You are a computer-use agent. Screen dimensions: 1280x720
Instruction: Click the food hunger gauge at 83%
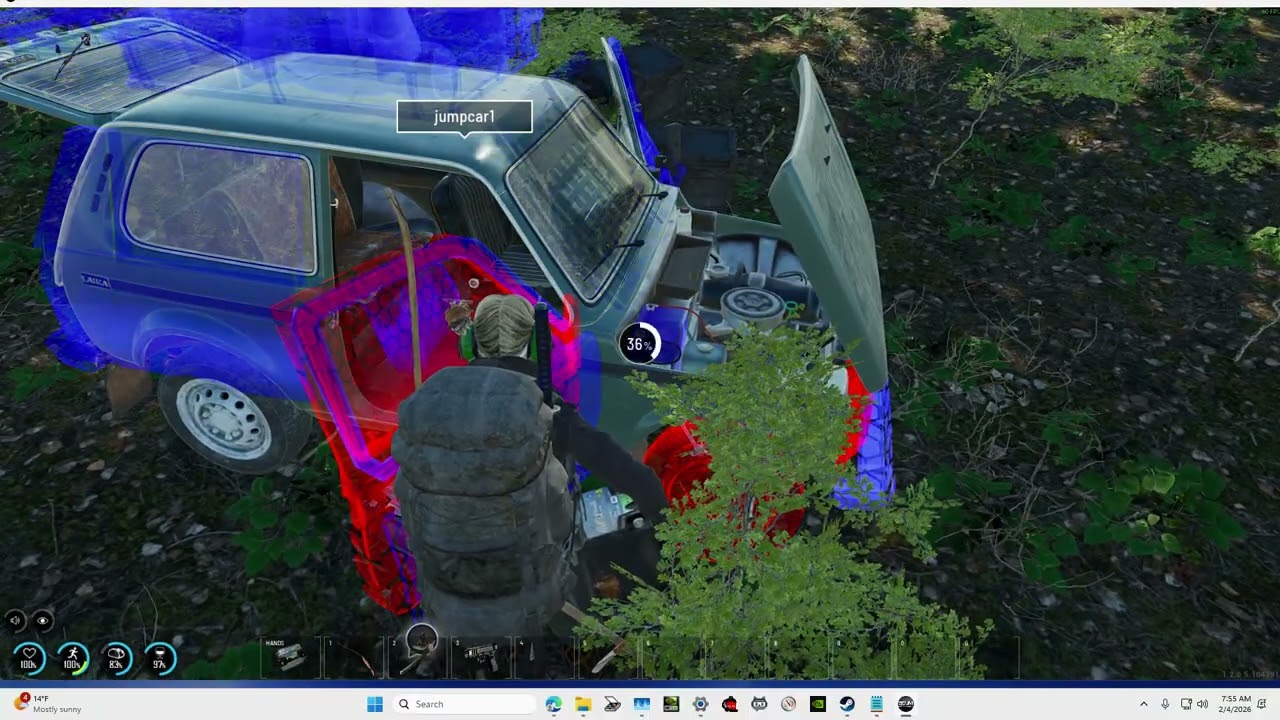point(116,658)
